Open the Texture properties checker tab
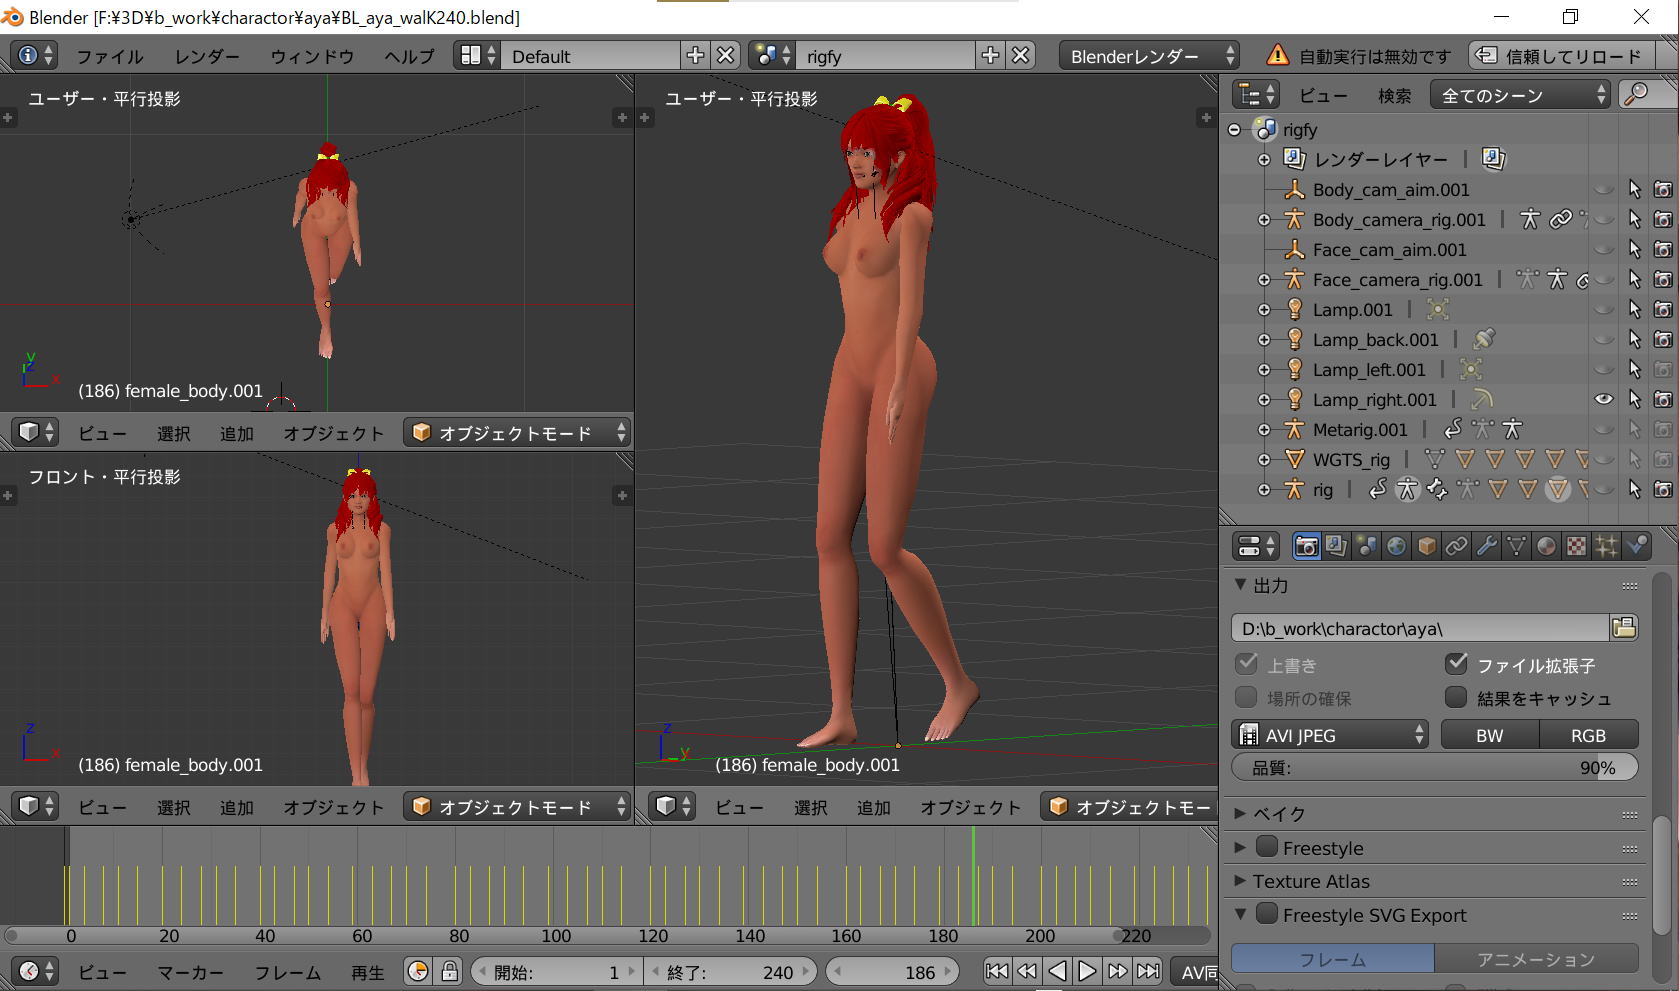The image size is (1679, 991). [x=1576, y=546]
